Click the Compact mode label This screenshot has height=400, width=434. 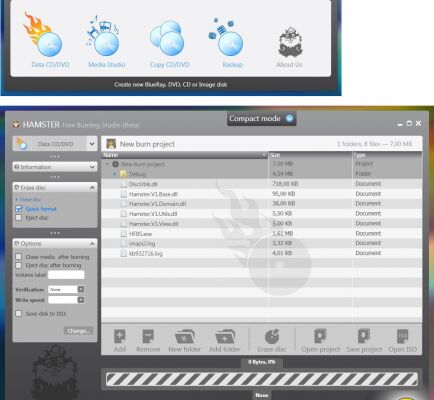click(x=255, y=118)
